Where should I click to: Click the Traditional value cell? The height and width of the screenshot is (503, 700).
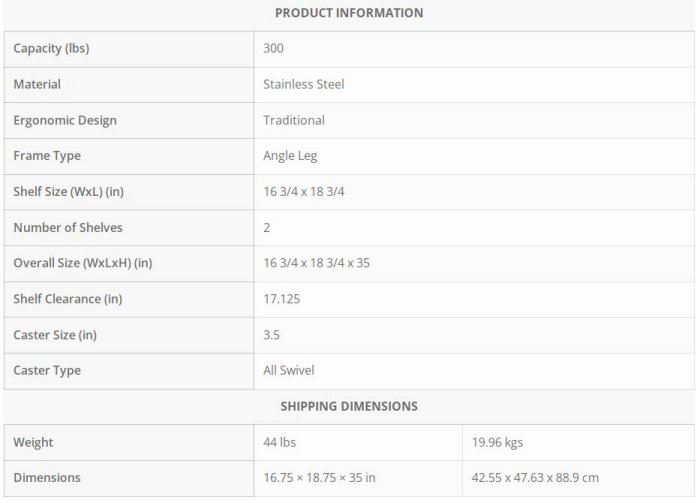(294, 121)
